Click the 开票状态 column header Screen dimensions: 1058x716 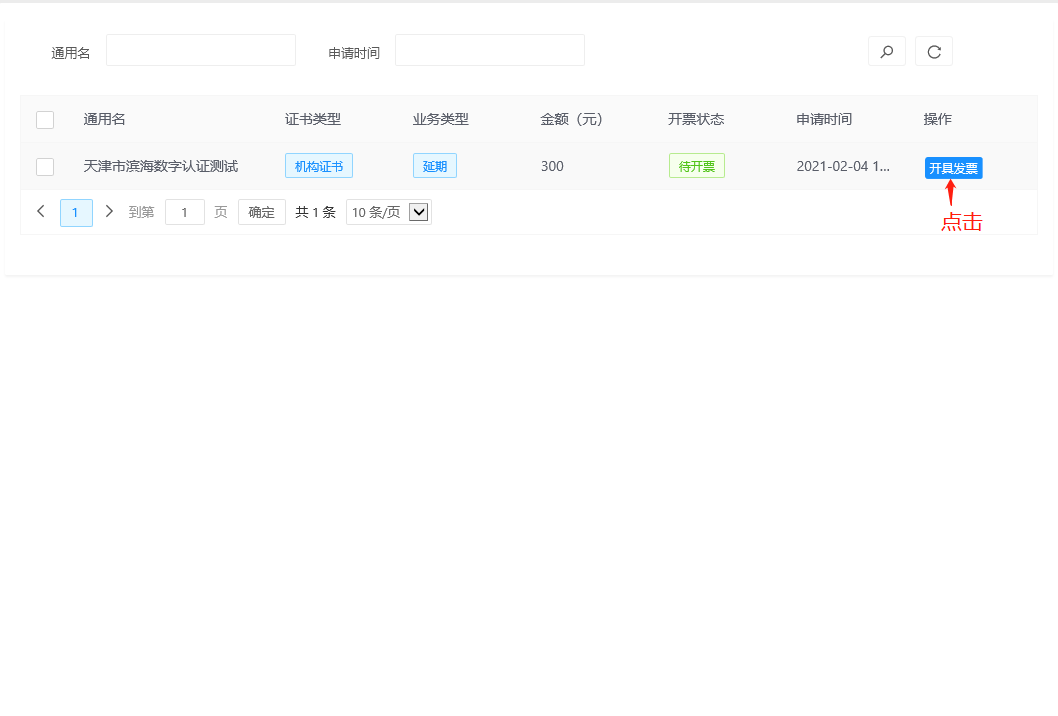[x=696, y=119]
